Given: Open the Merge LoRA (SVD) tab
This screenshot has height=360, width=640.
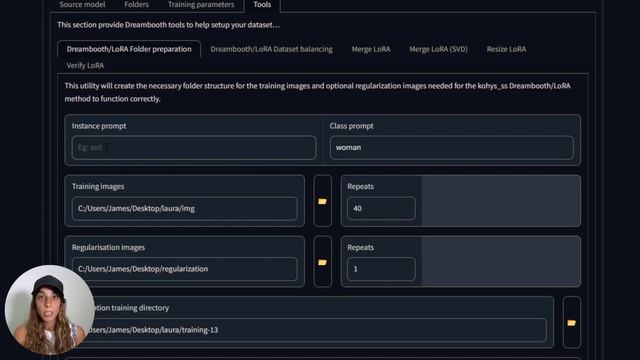Looking at the screenshot, I should (438, 49).
